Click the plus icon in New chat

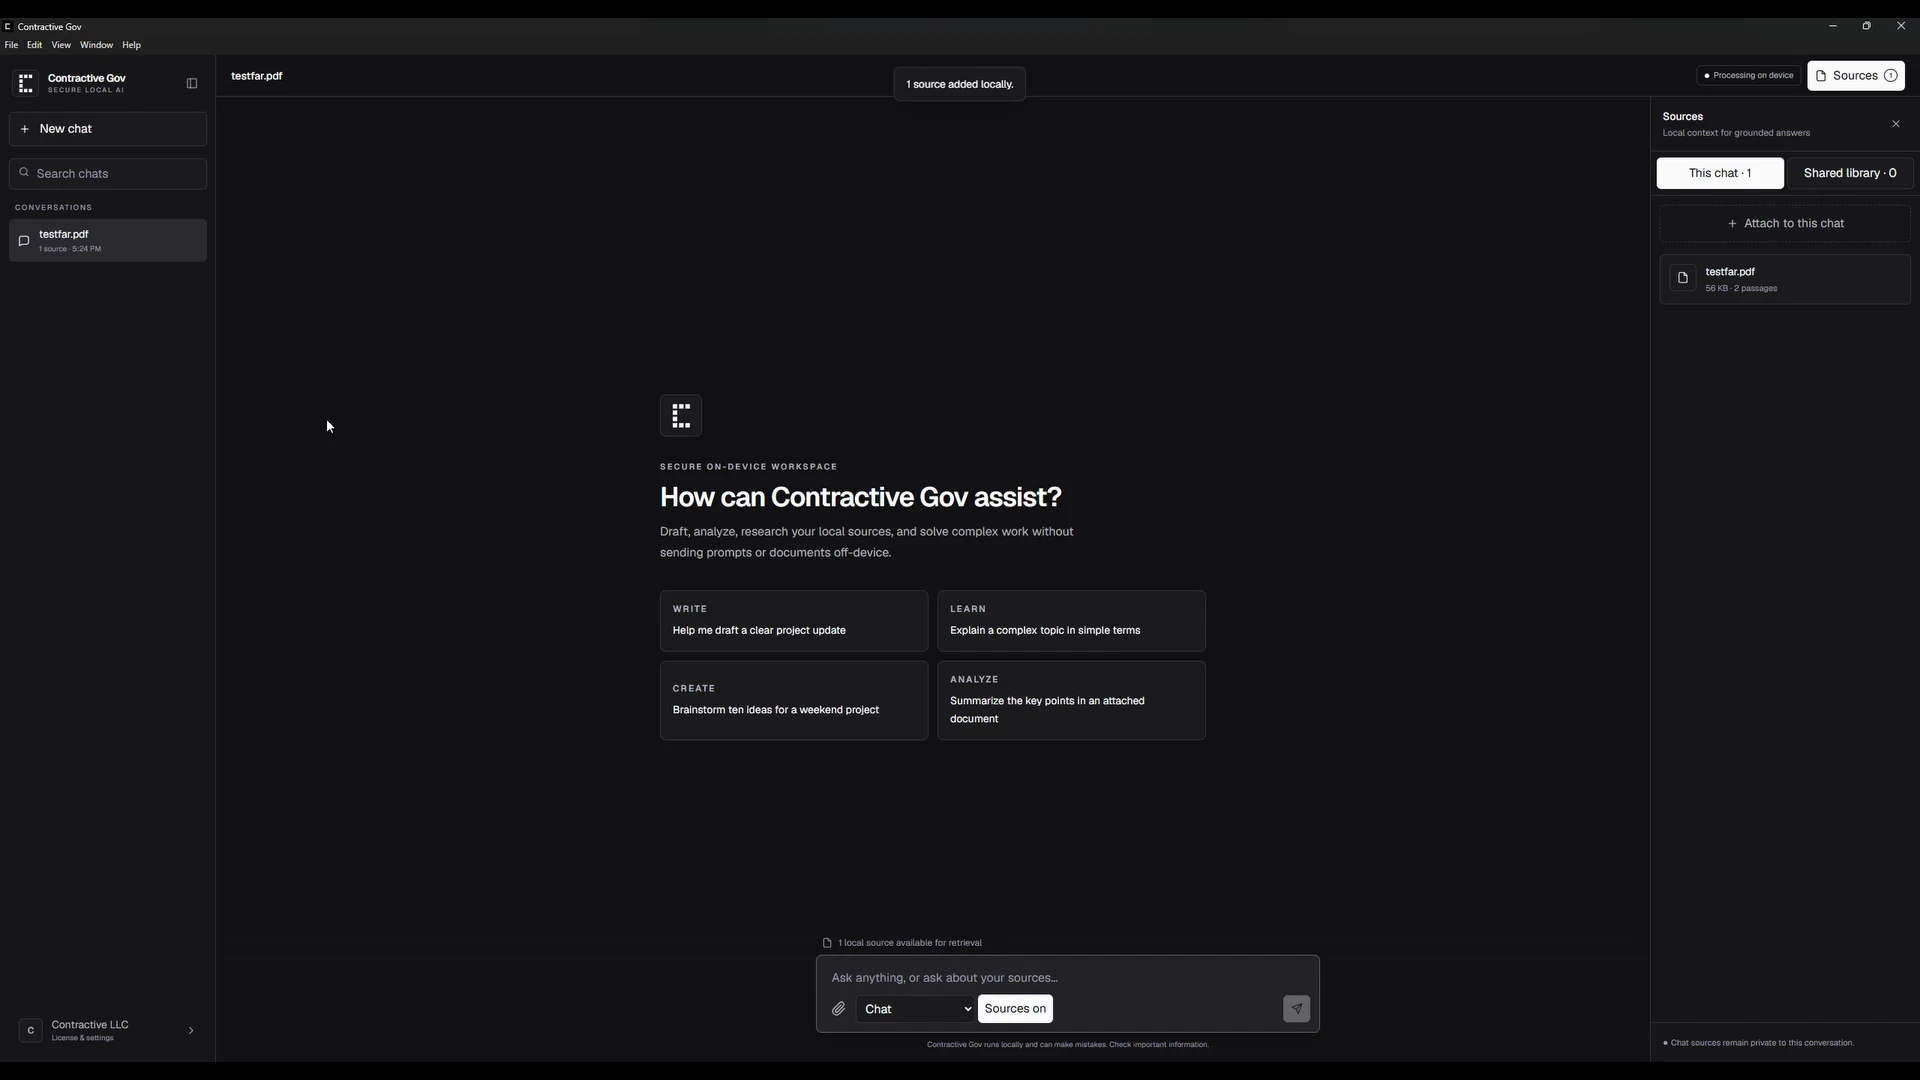click(25, 129)
